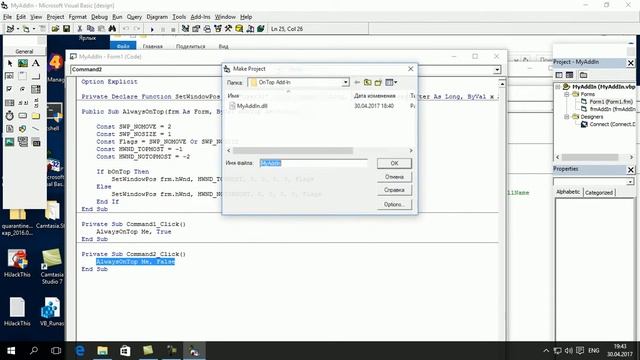
Task: Click the General tab of the toolbox
Action: (x=24, y=51)
